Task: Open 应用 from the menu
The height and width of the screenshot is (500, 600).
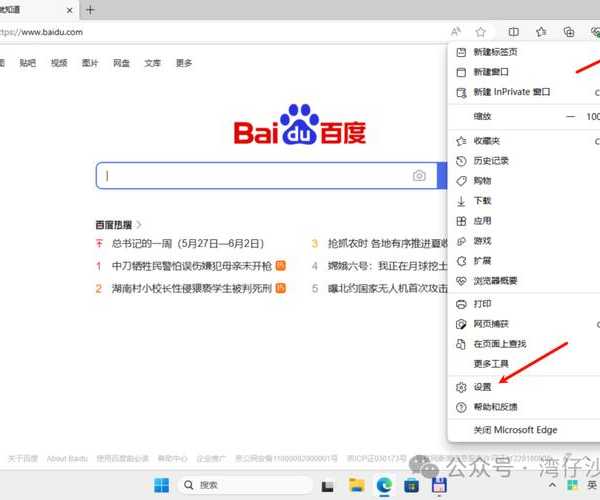Action: (523, 221)
